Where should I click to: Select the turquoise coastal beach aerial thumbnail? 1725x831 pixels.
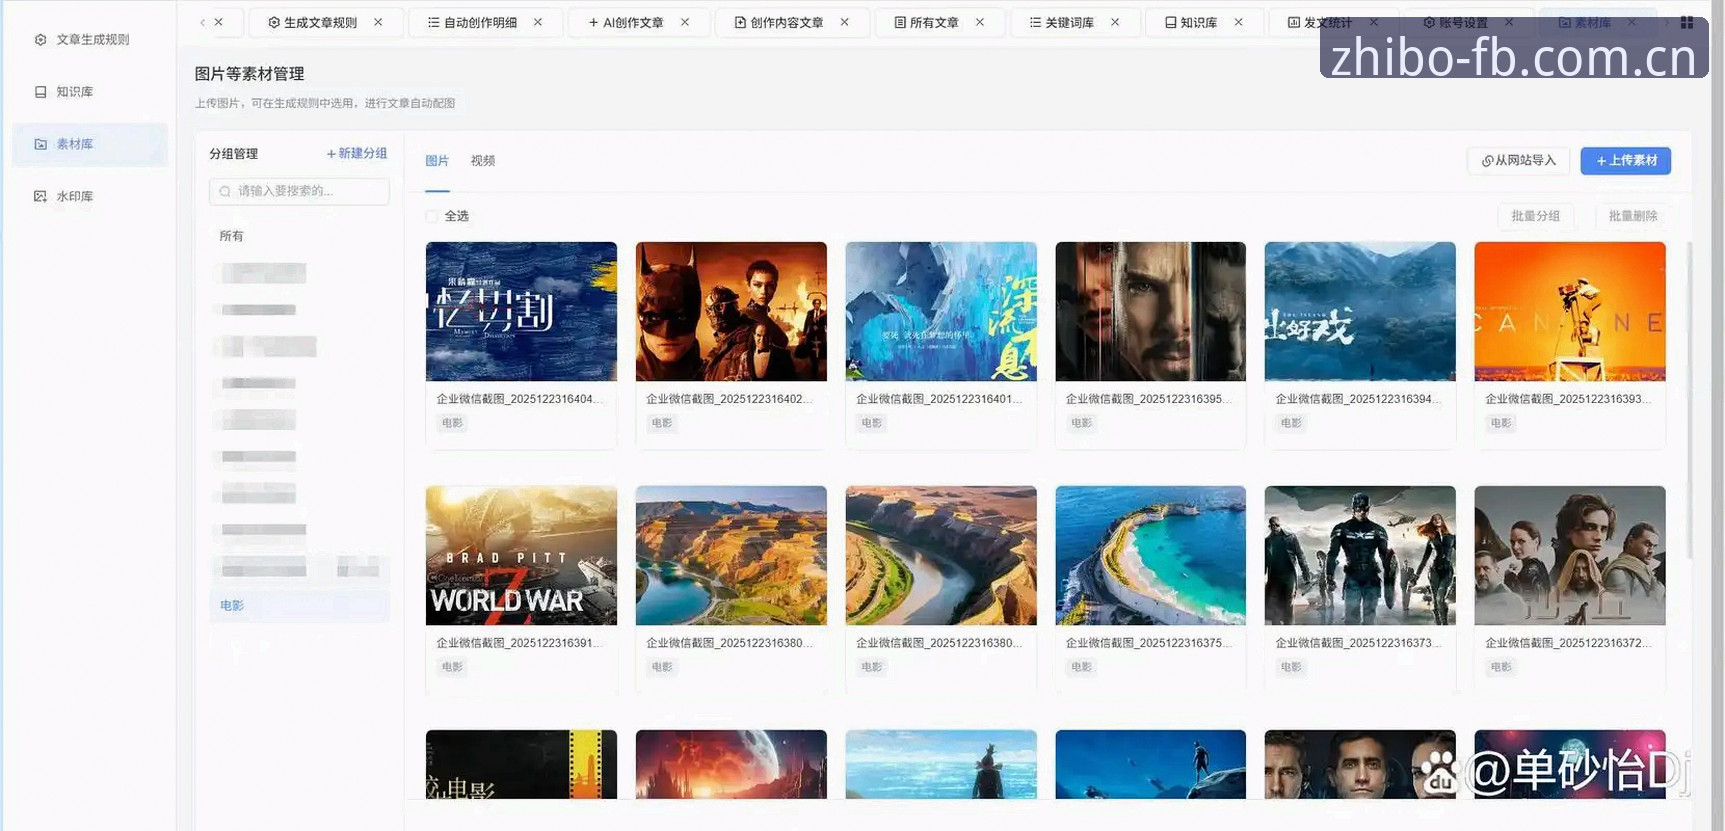coord(1150,556)
